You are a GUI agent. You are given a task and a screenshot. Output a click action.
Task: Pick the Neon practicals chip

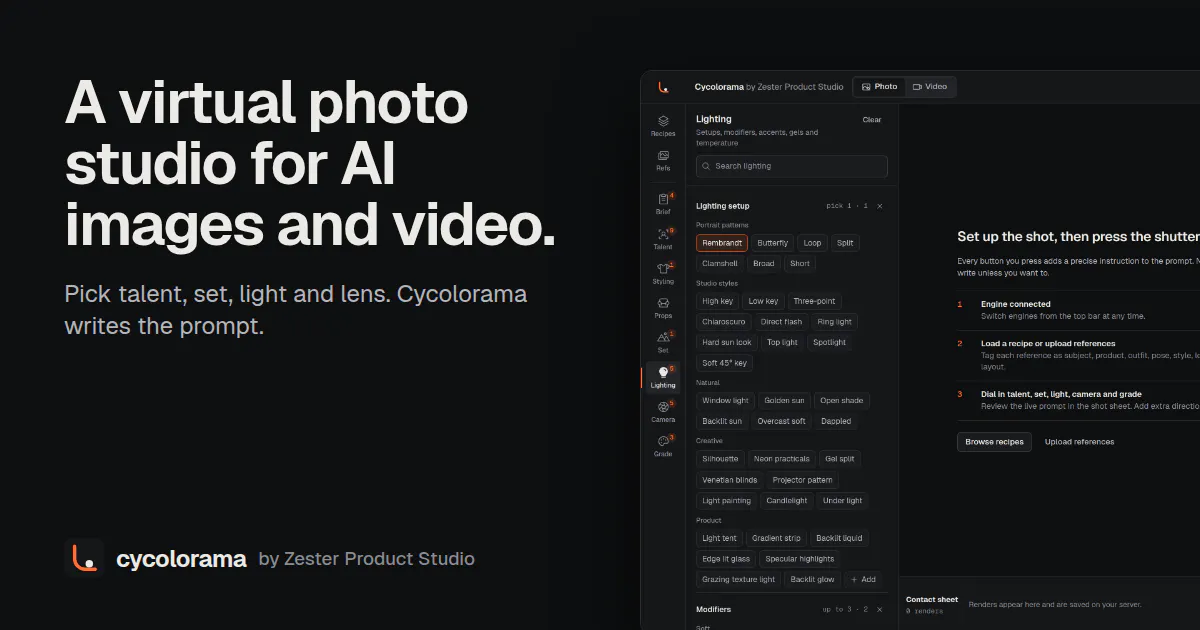[x=782, y=459]
